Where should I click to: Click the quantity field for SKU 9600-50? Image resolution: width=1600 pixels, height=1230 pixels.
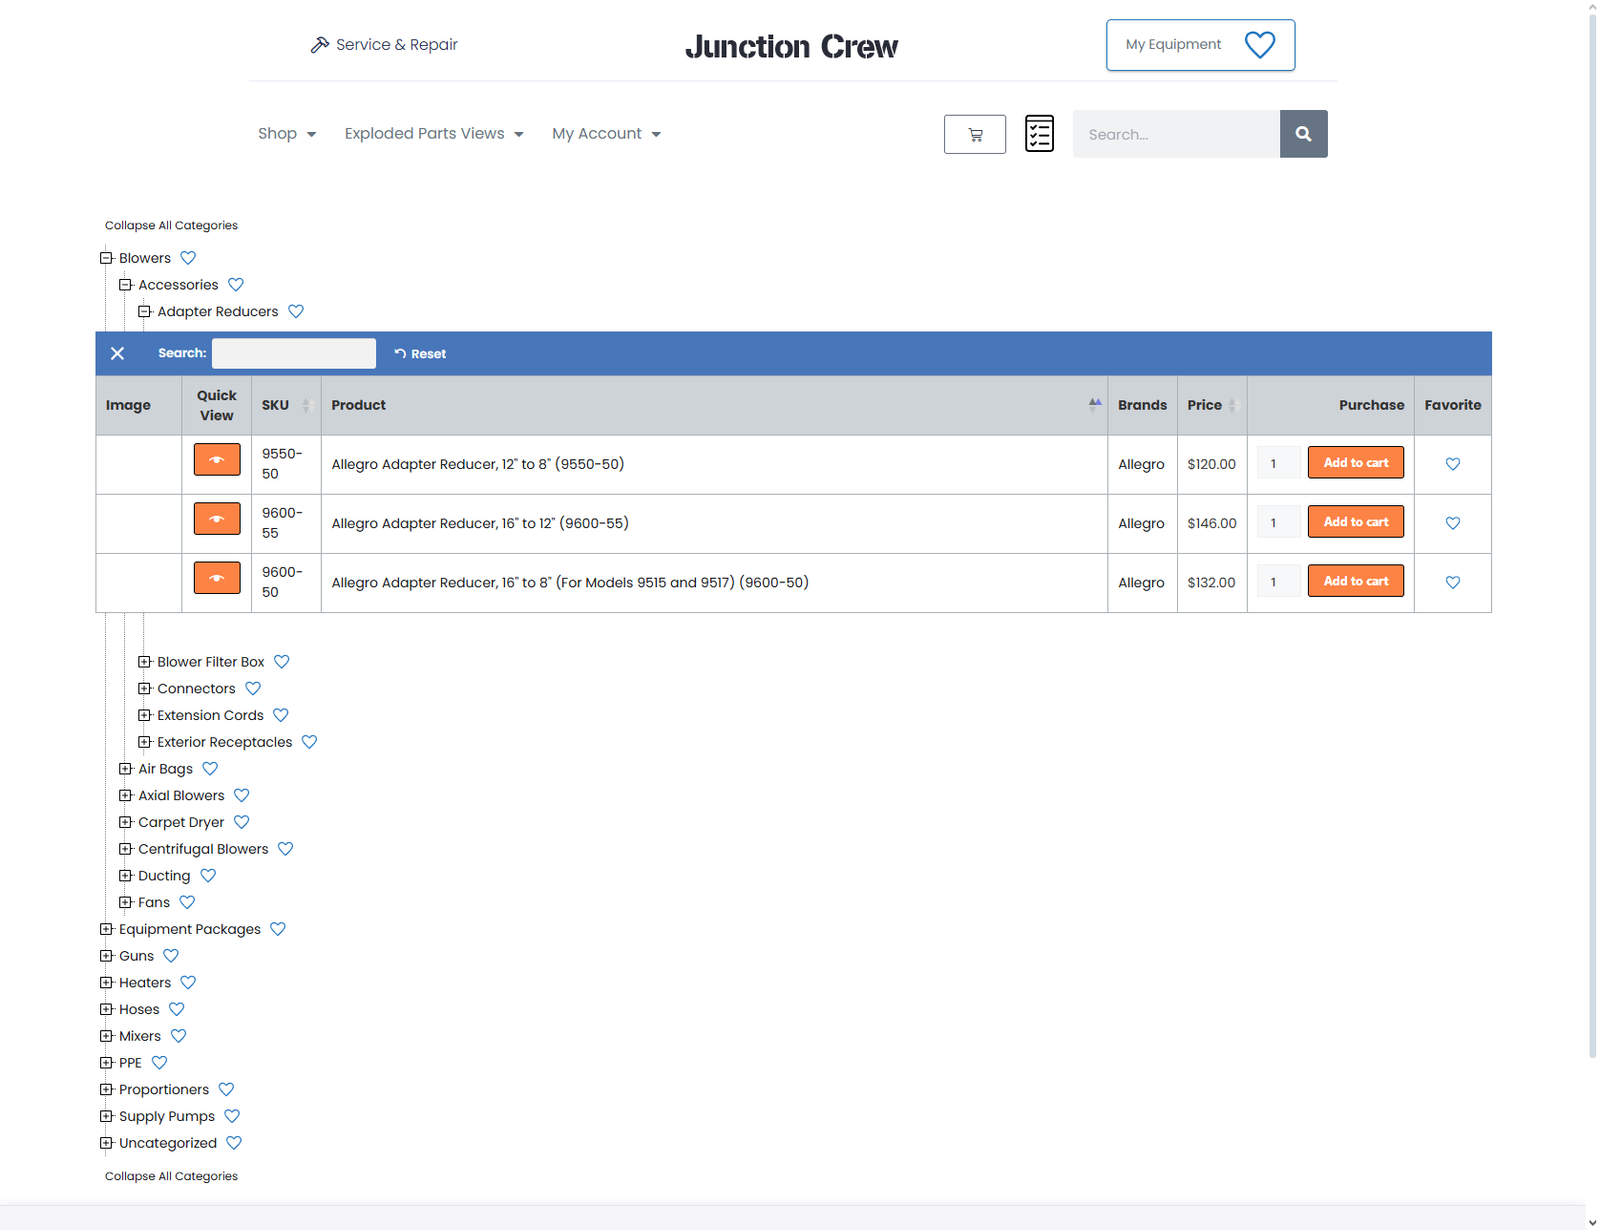coord(1277,582)
